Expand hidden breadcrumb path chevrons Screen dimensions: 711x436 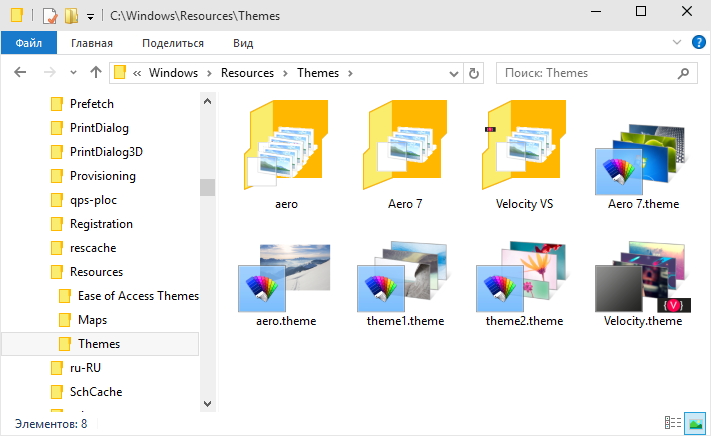coord(137,73)
